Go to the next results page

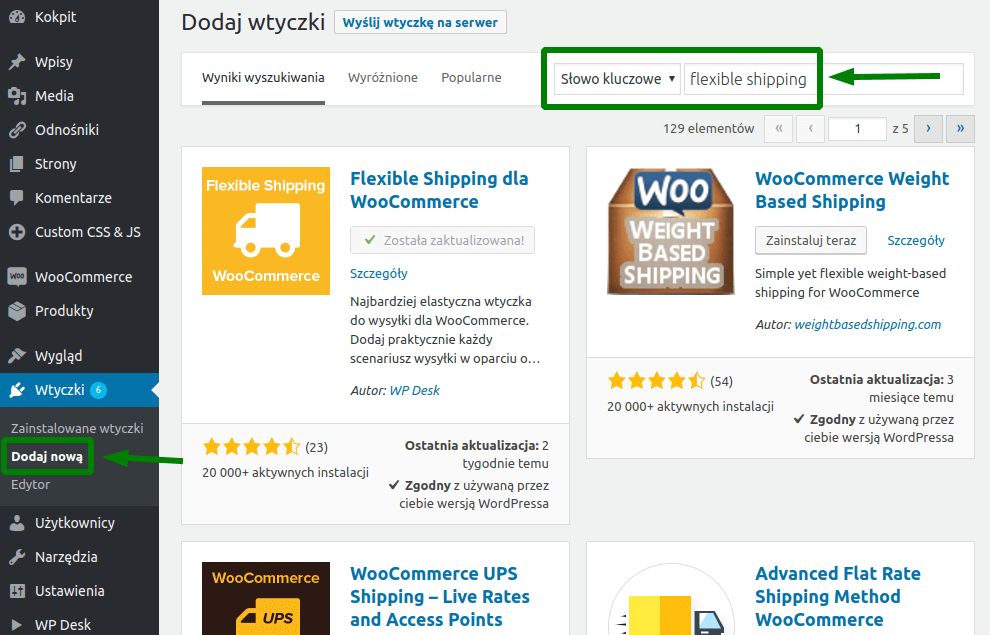(928, 129)
